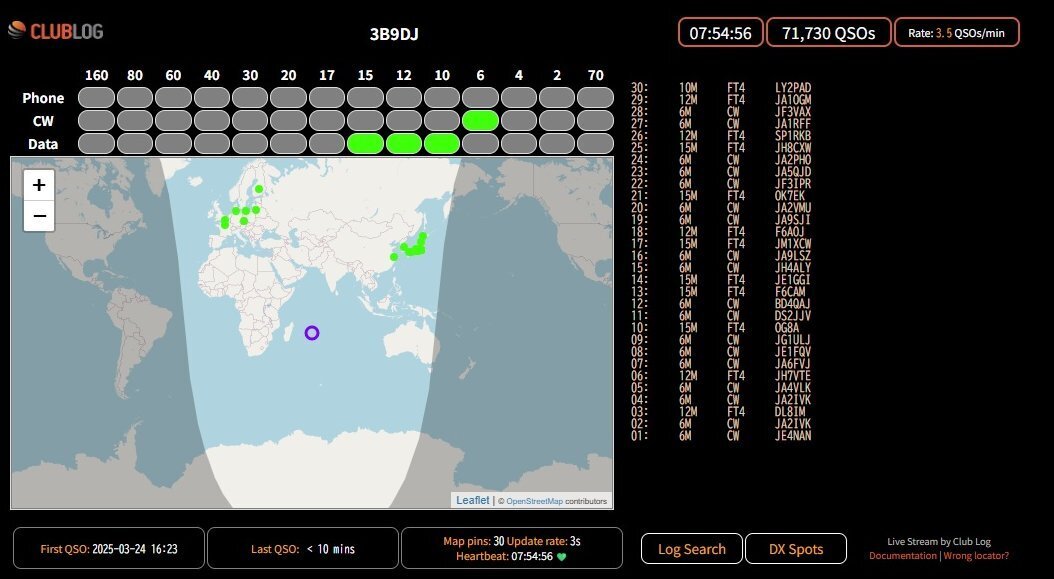Click the green pin over Finland
This screenshot has width=1054, height=579.
[x=258, y=188]
